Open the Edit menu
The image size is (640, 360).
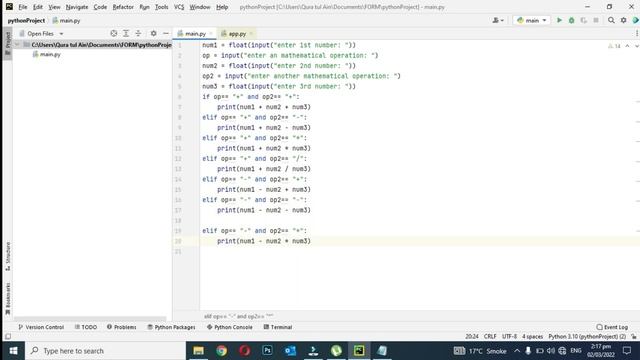(38, 7)
